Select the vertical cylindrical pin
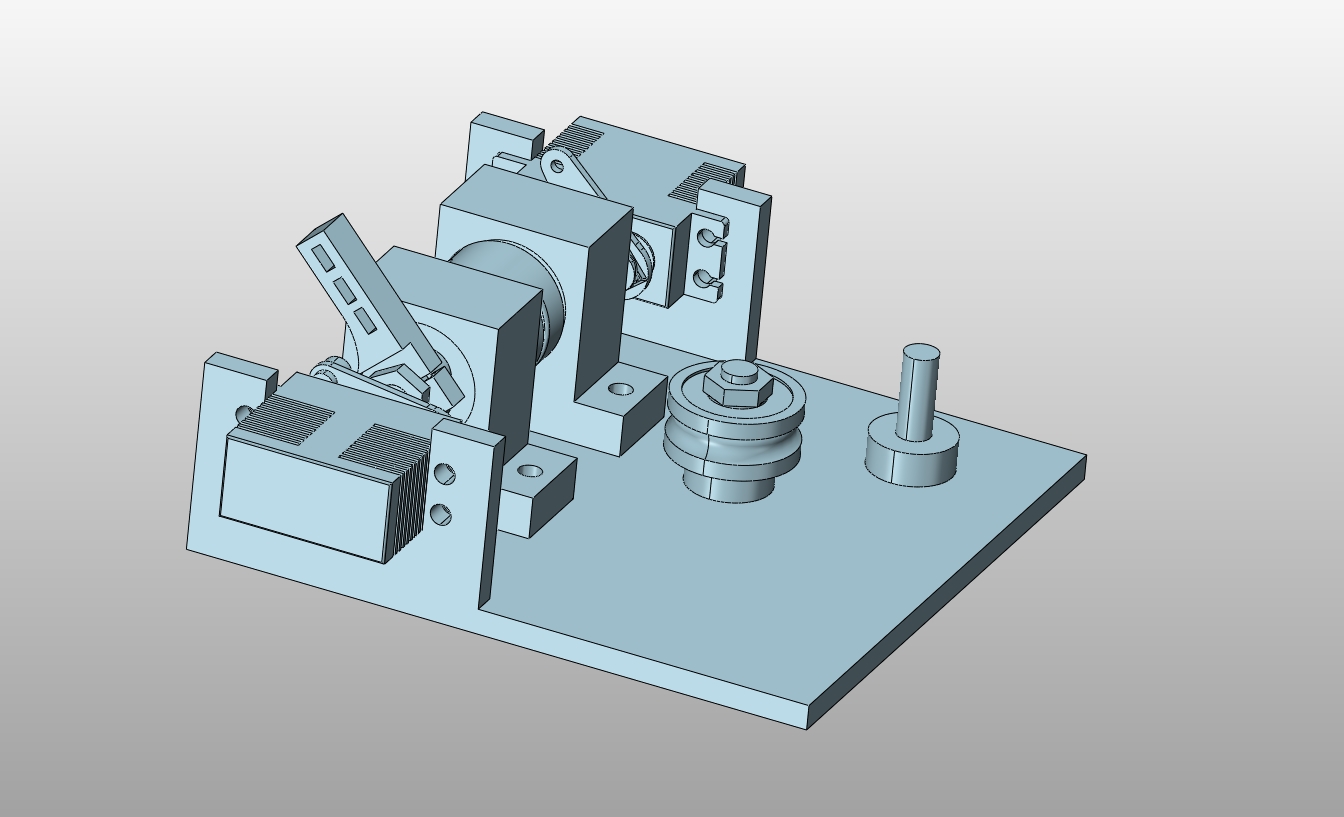Viewport: 1344px width, 817px height. 917,393
